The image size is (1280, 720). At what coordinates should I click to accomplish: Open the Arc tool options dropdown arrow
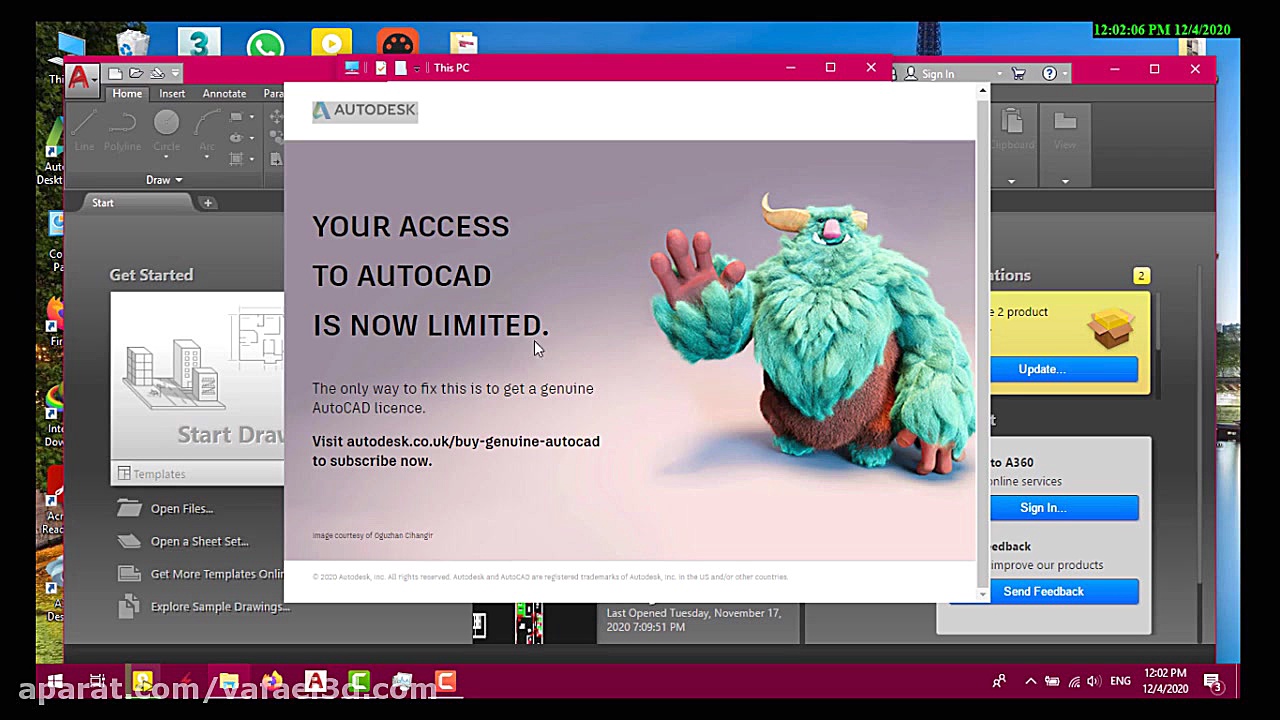click(206, 158)
